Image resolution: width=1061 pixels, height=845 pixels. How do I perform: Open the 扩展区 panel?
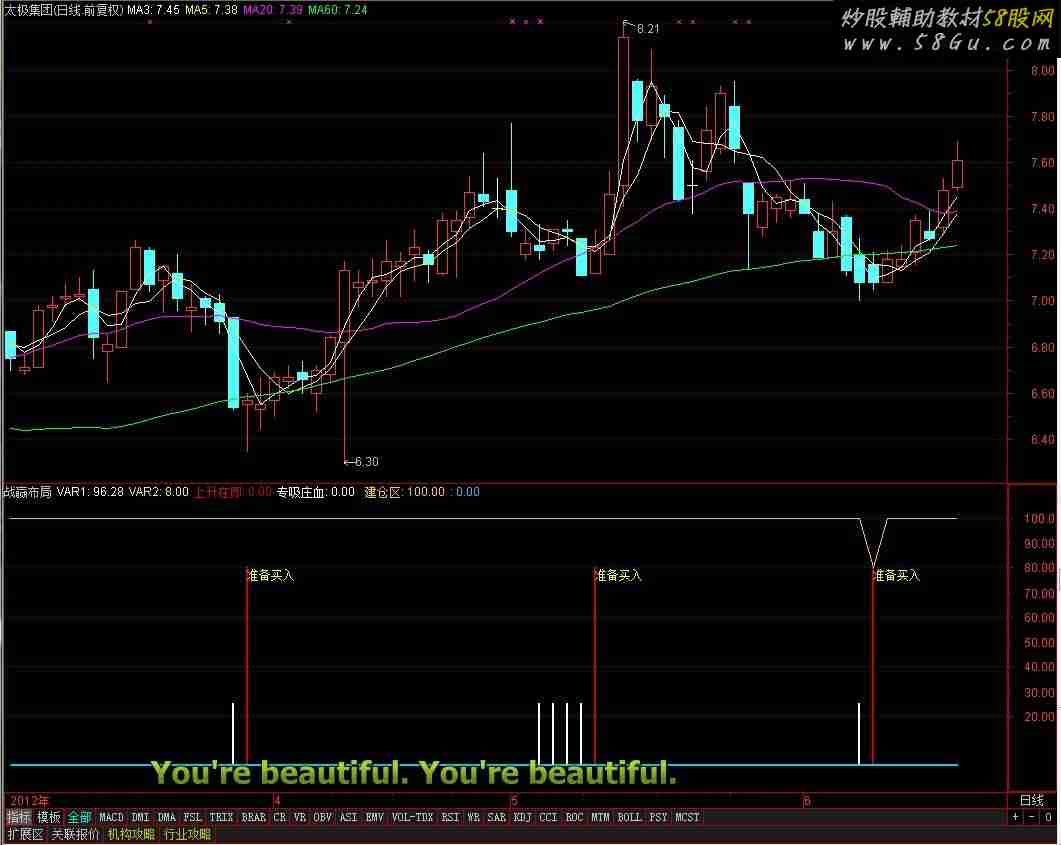(26, 834)
